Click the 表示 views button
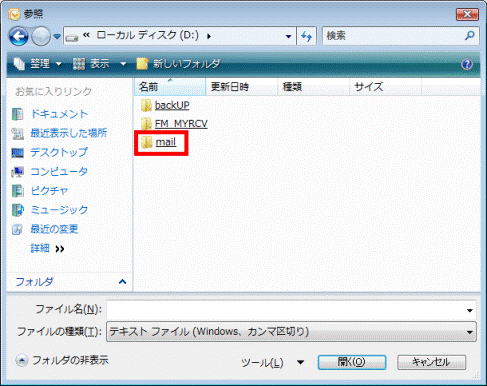 coord(91,63)
